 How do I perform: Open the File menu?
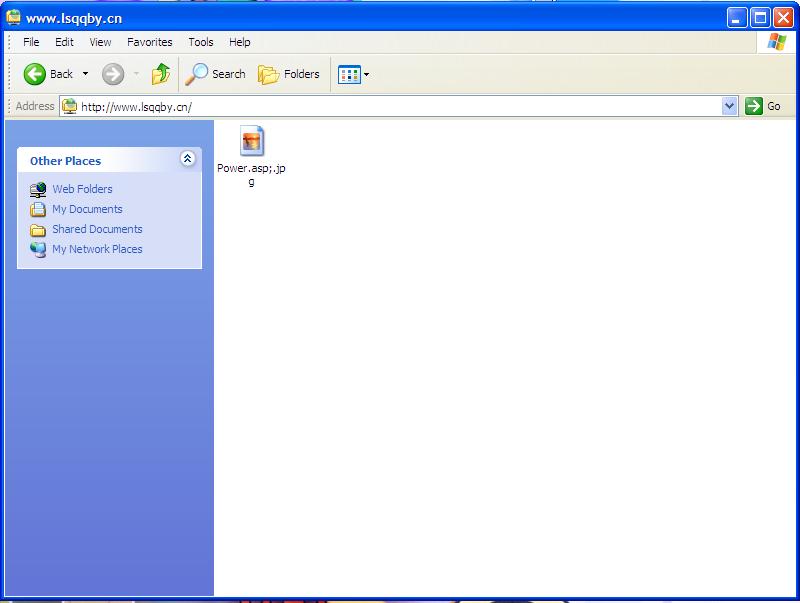[x=31, y=42]
